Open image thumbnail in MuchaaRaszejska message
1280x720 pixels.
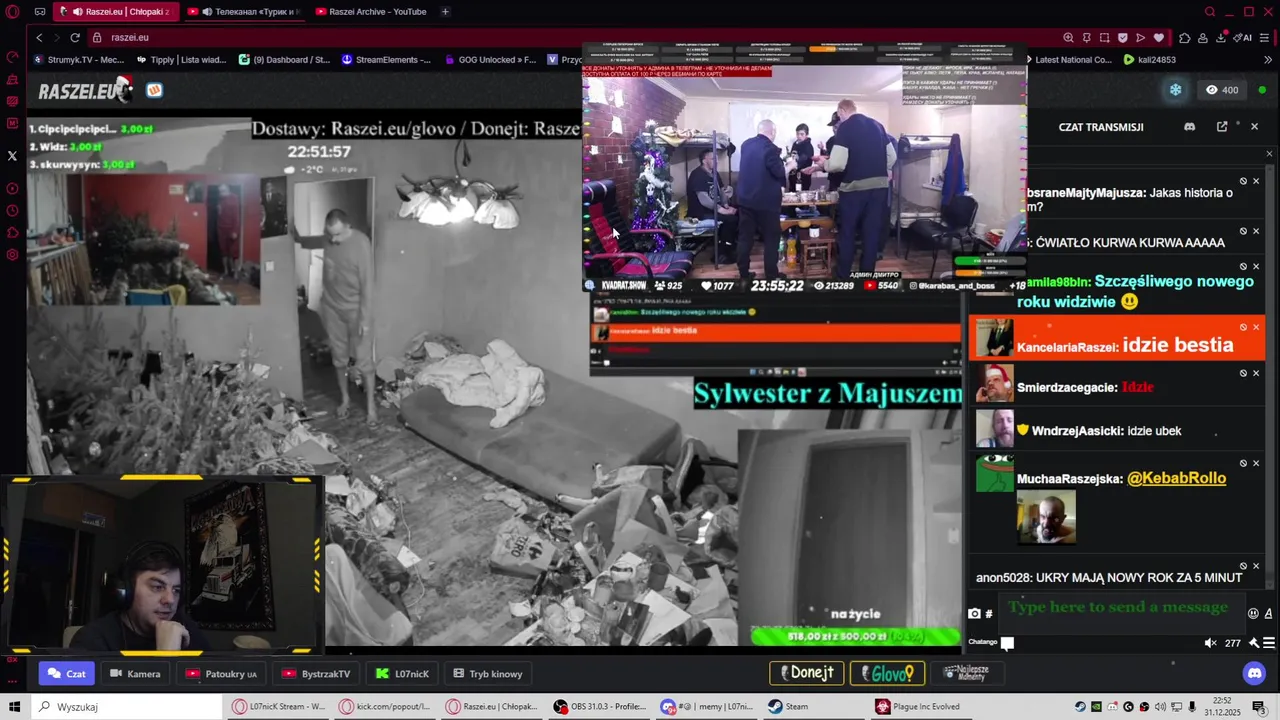(1046, 517)
